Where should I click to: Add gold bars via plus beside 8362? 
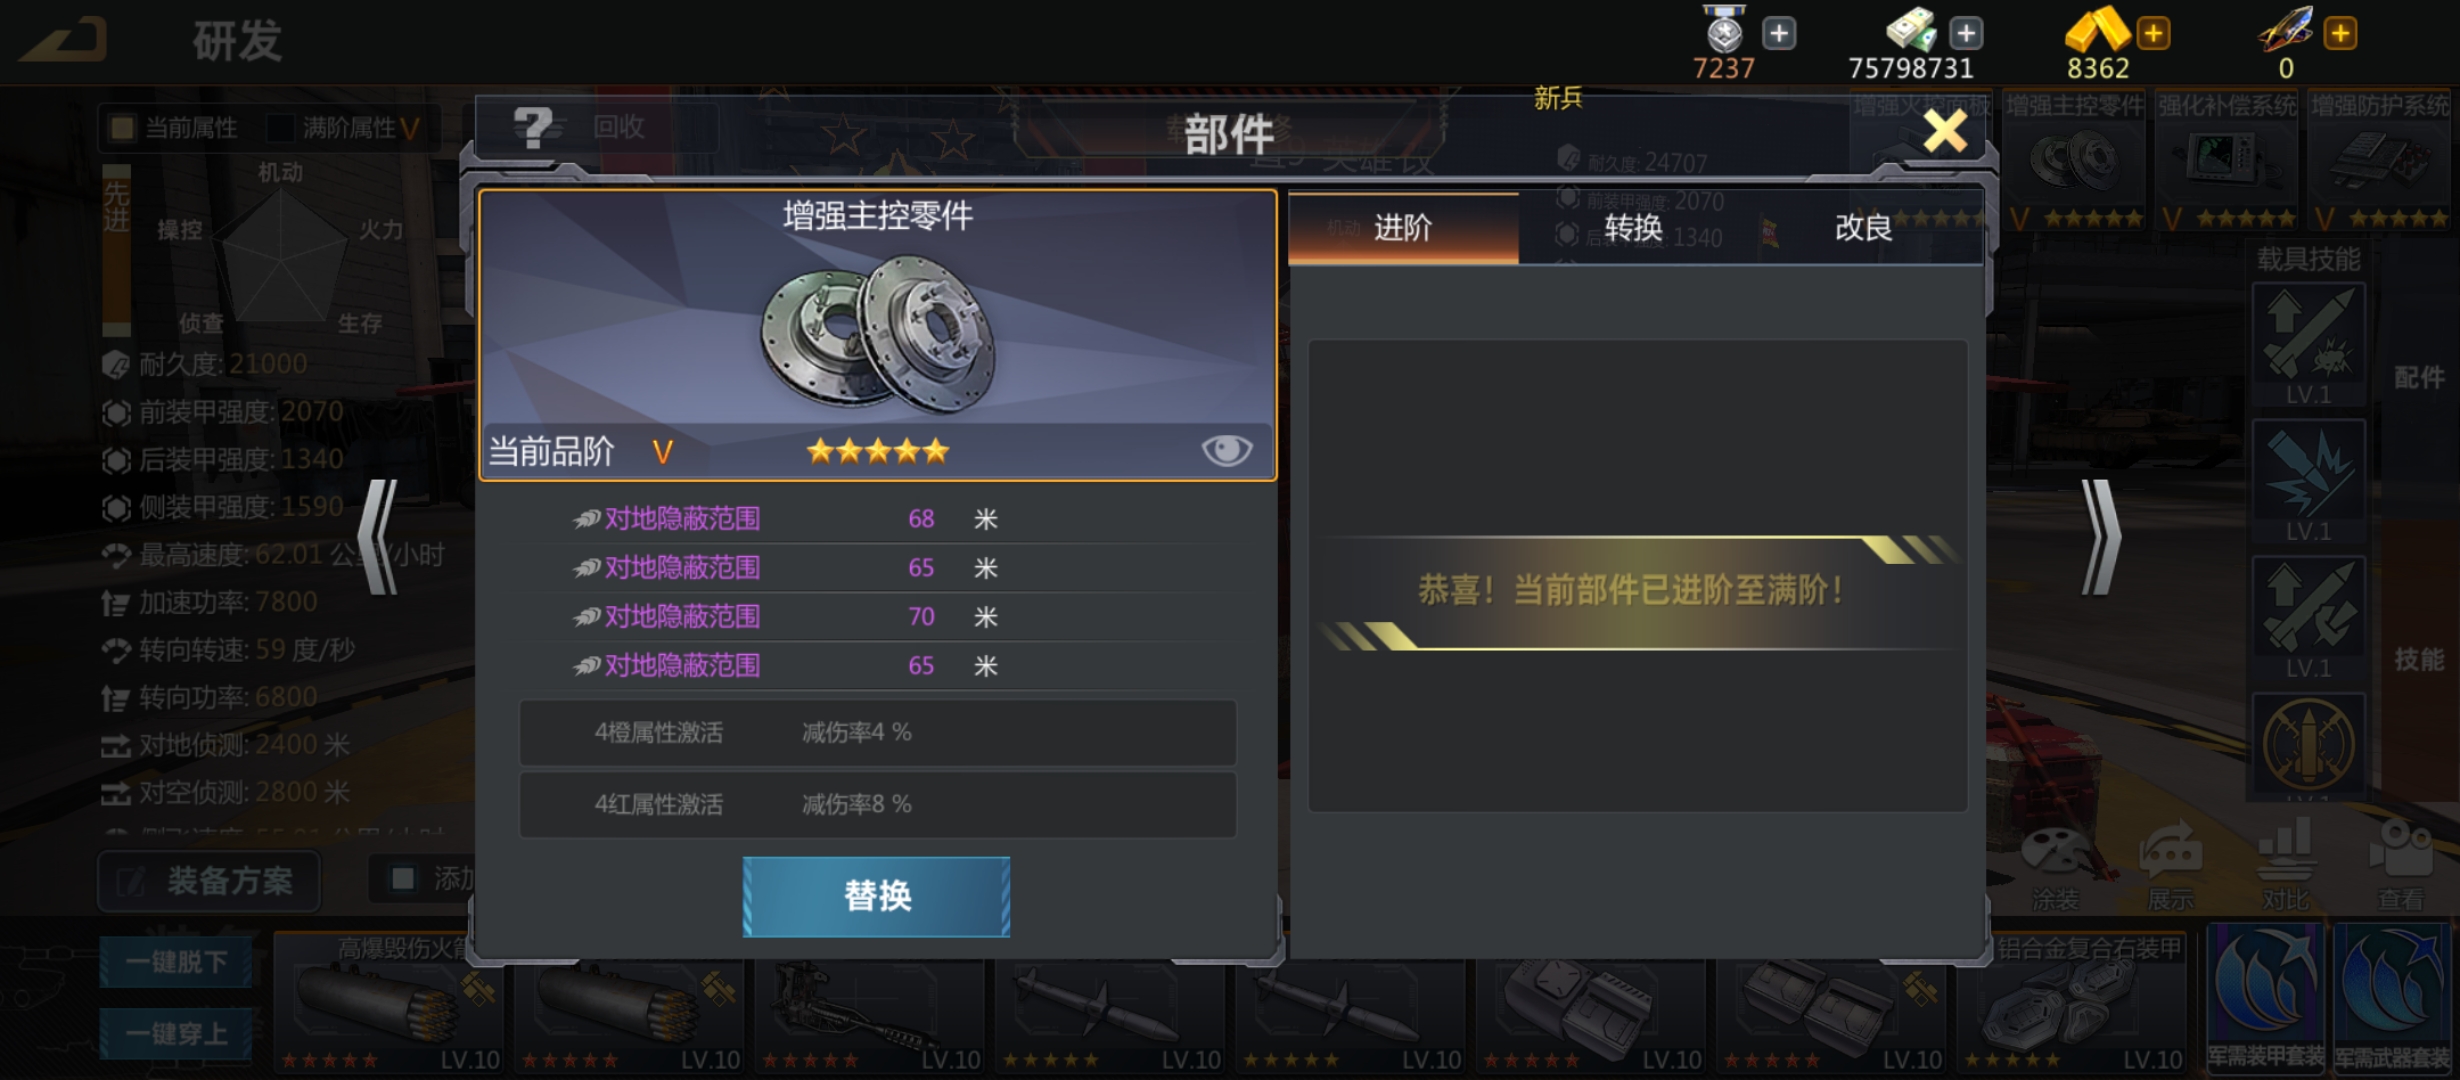click(2153, 34)
